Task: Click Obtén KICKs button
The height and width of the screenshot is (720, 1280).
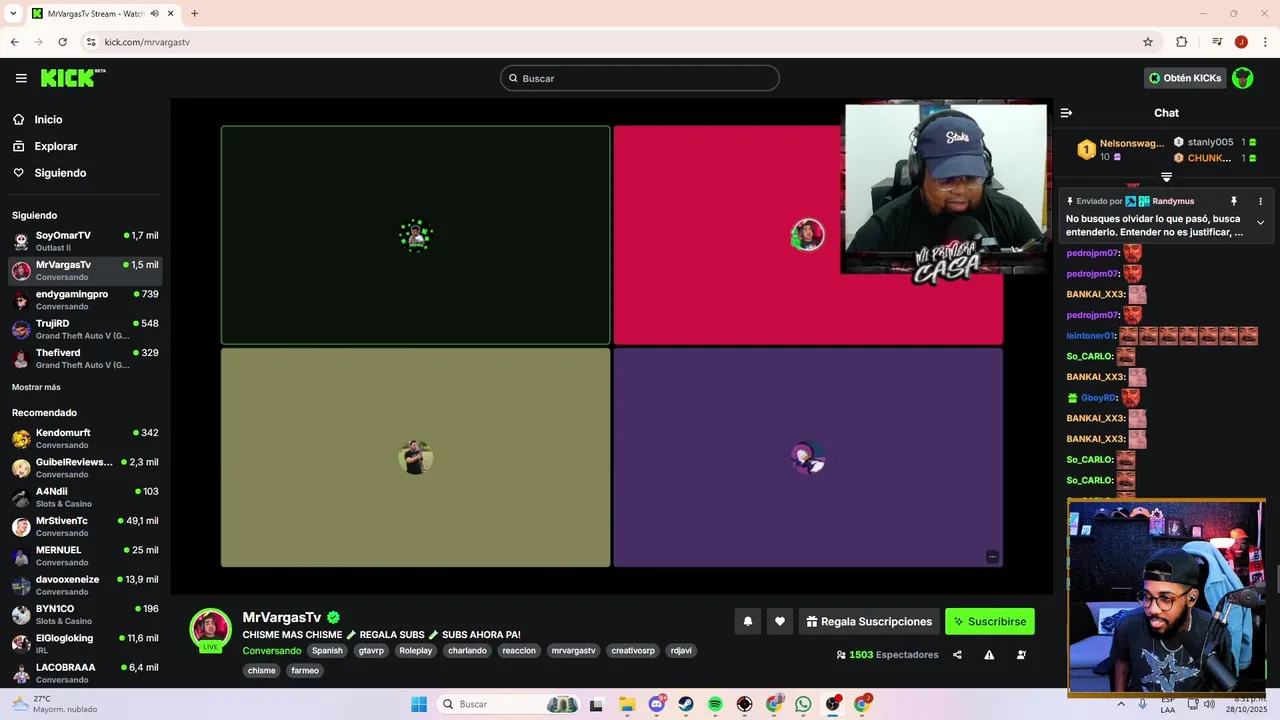Action: coord(1185,78)
